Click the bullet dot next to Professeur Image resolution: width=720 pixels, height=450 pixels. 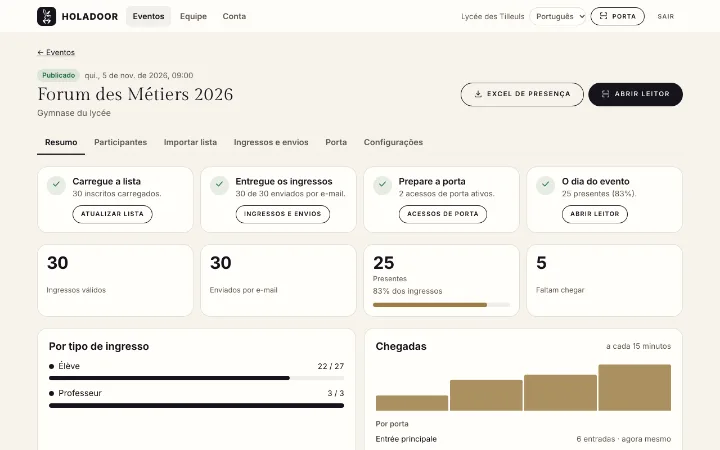pyautogui.click(x=51, y=394)
